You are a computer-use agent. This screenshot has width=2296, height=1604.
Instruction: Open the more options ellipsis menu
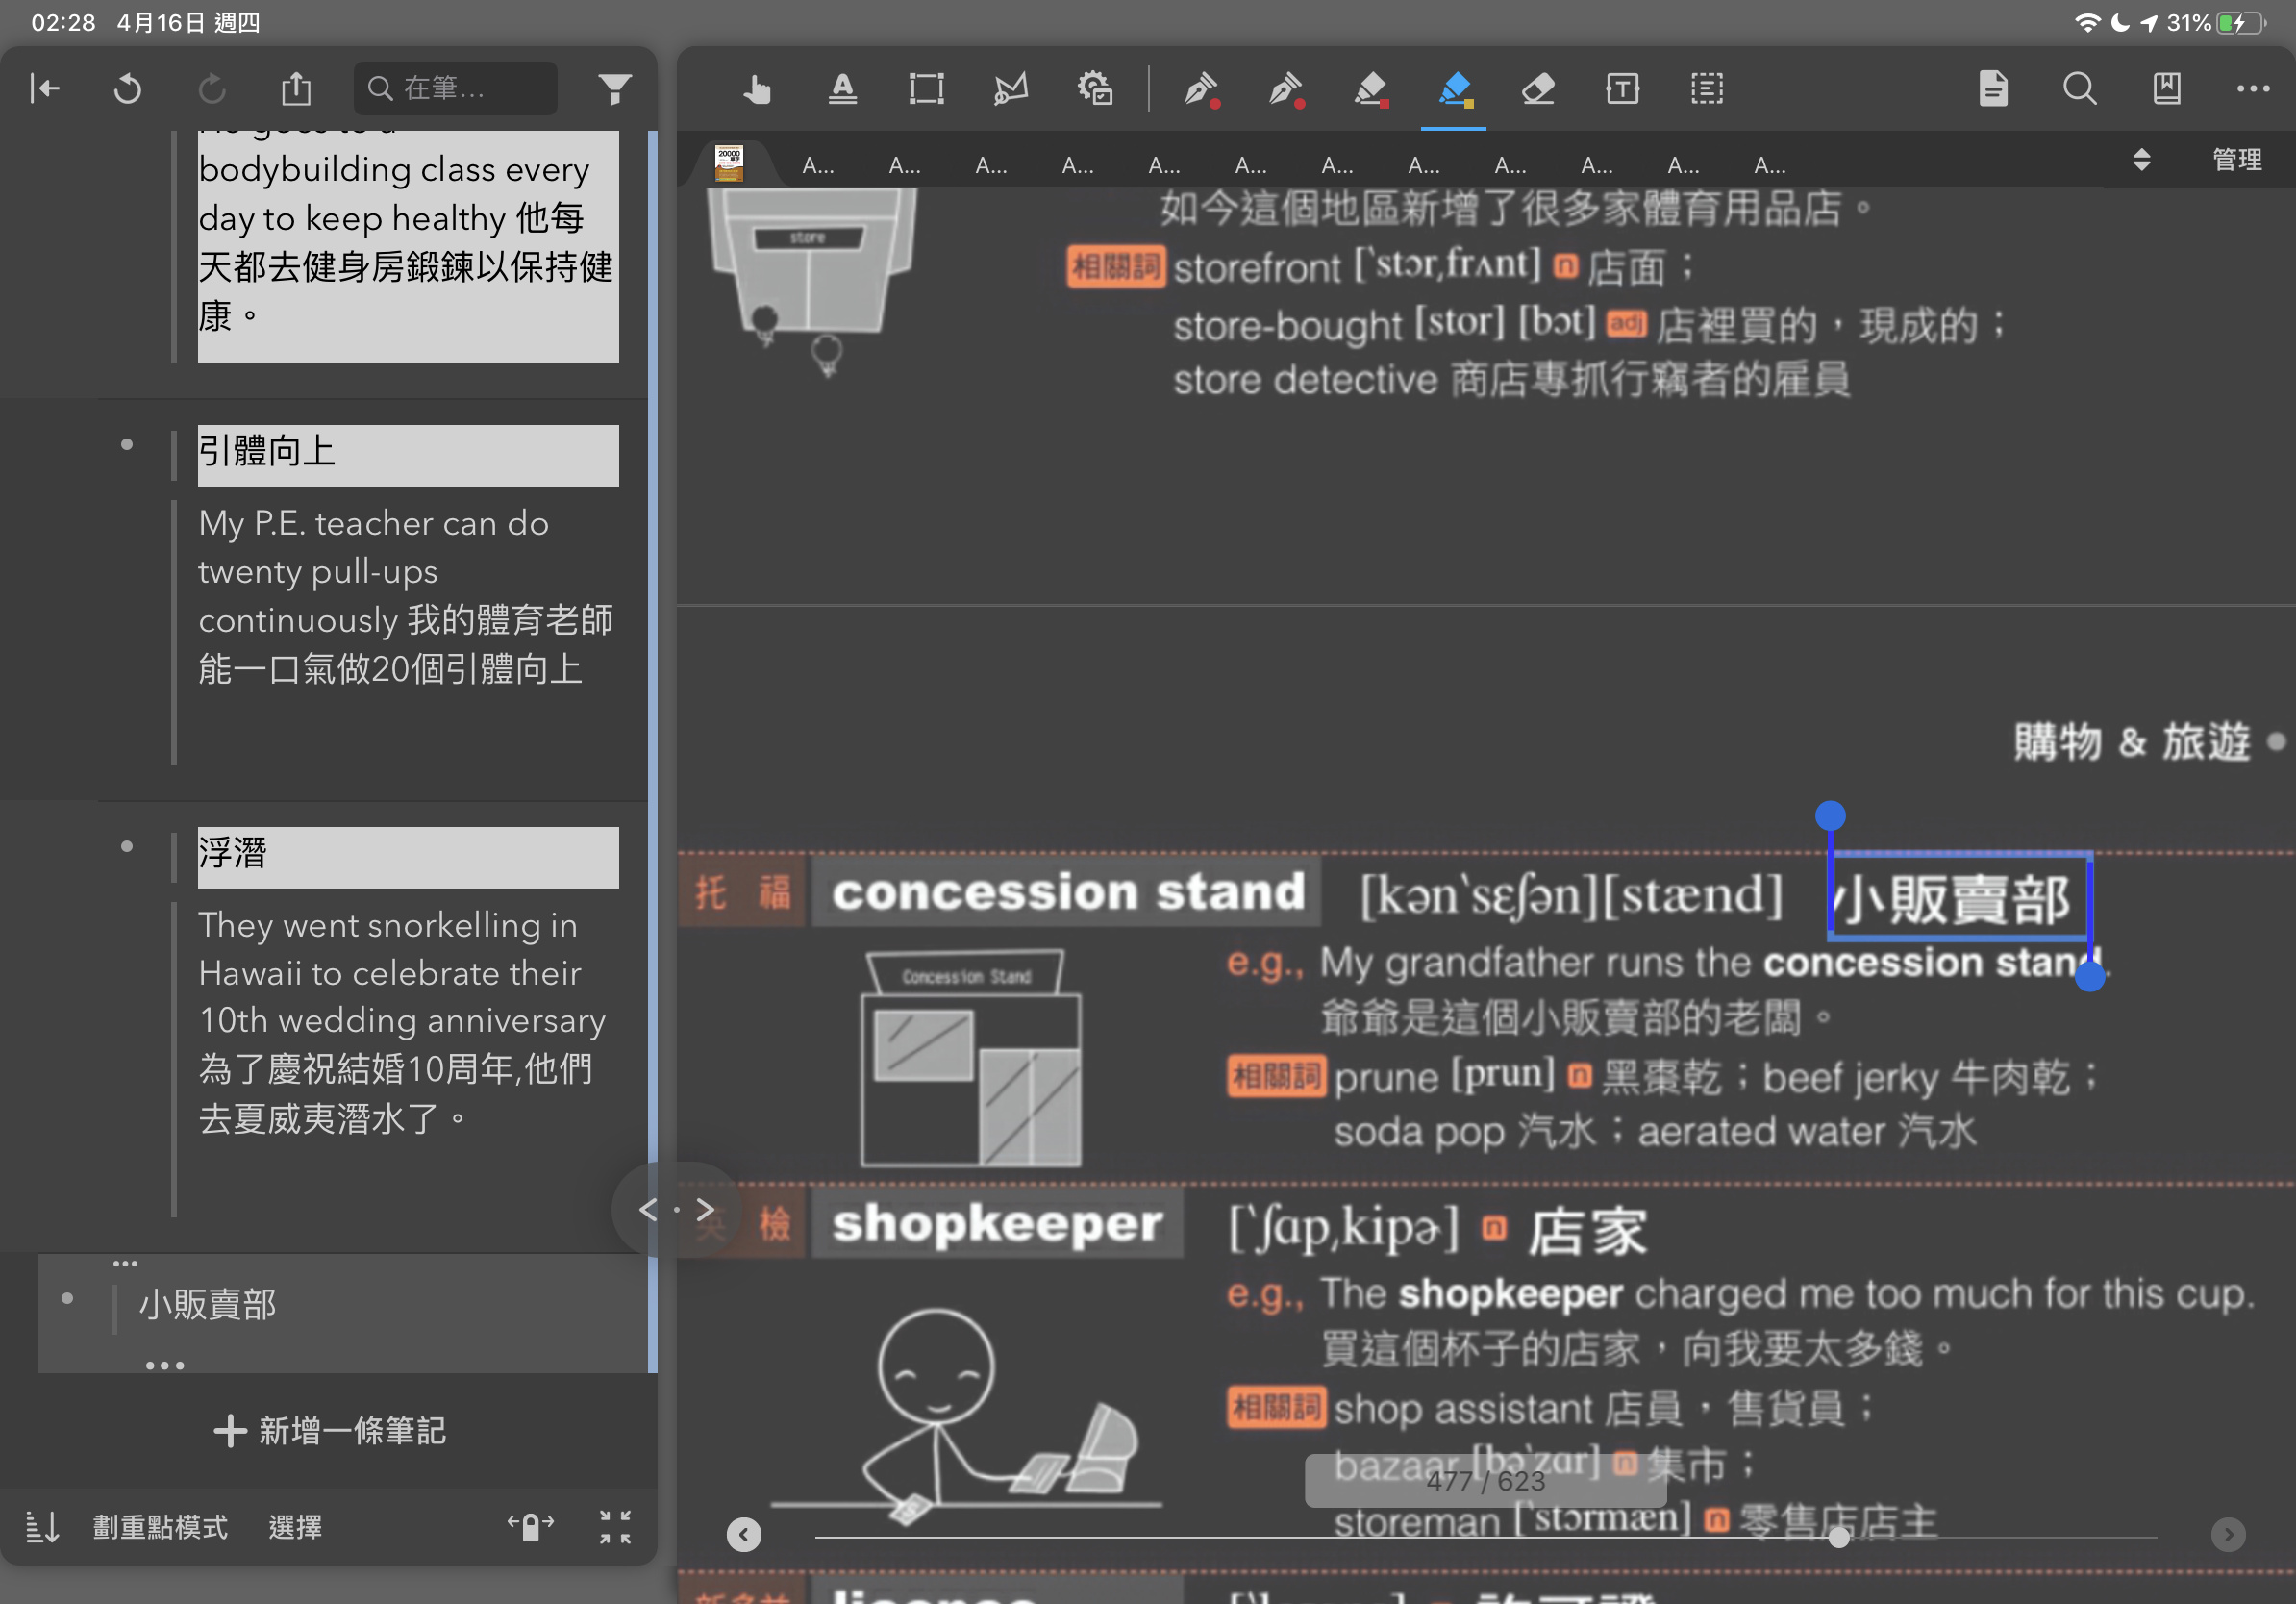point(2252,89)
